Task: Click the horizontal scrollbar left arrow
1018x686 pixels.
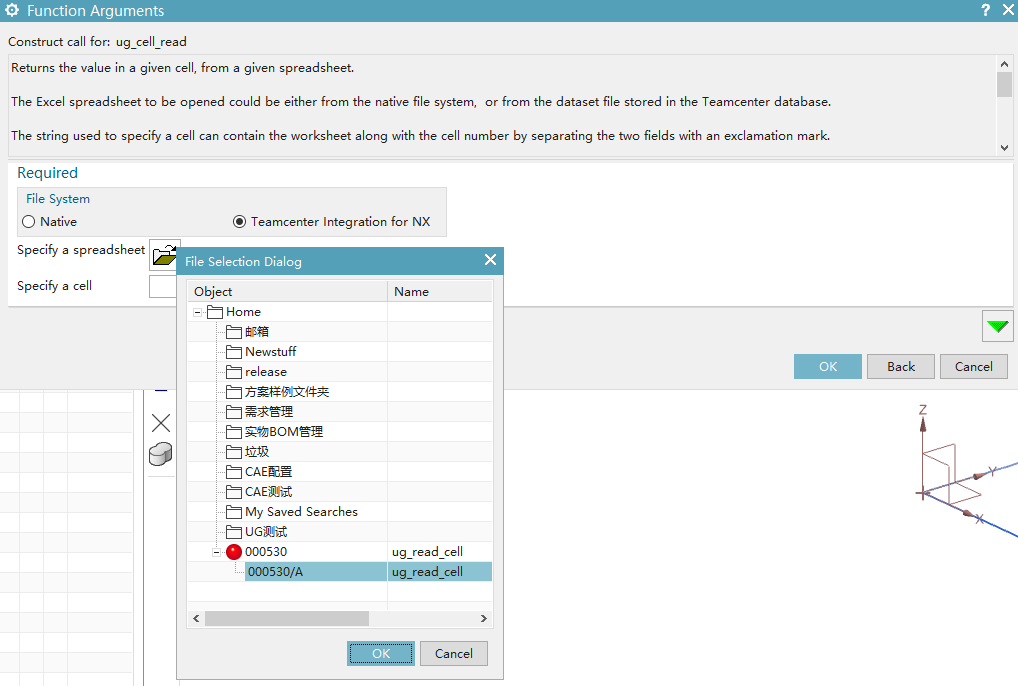Action: click(x=196, y=619)
